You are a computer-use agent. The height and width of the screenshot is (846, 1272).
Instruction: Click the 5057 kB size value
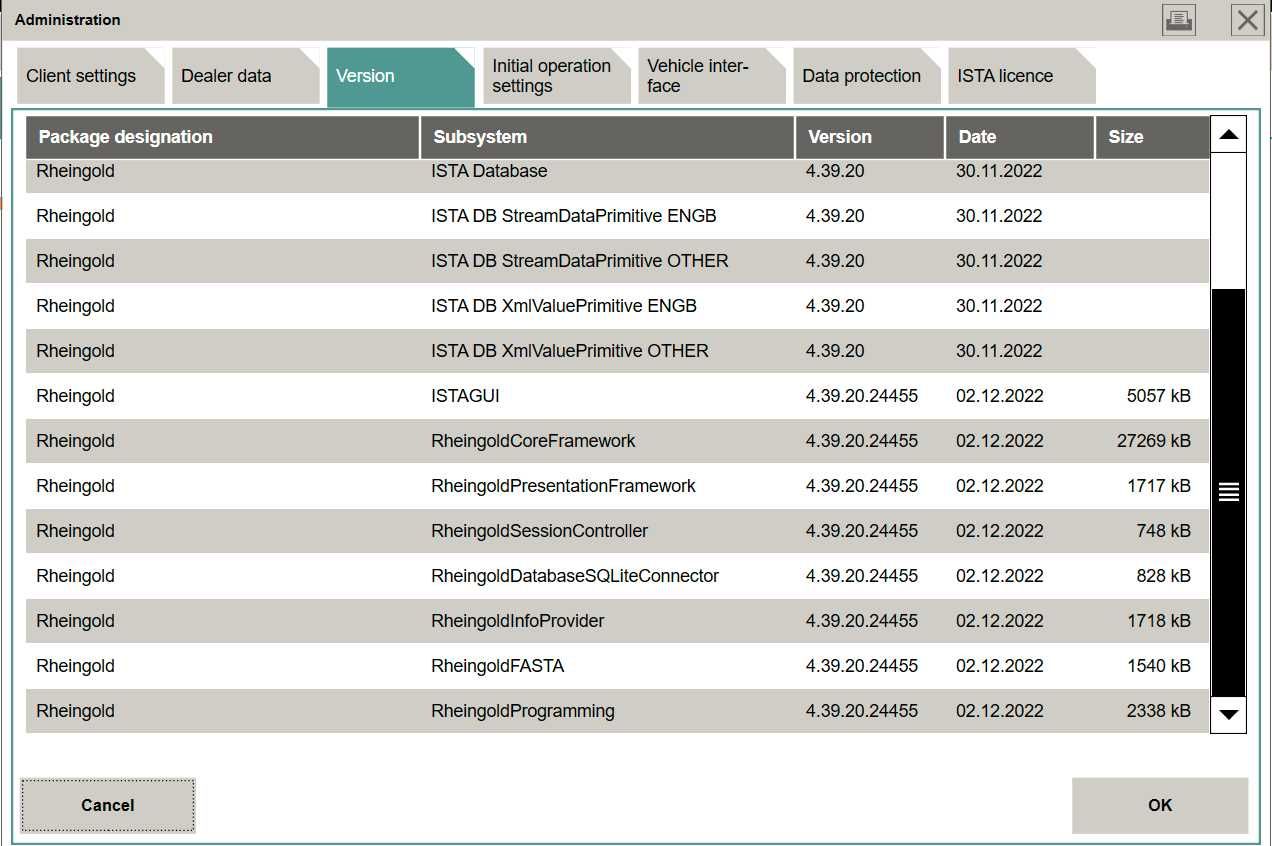(1158, 396)
